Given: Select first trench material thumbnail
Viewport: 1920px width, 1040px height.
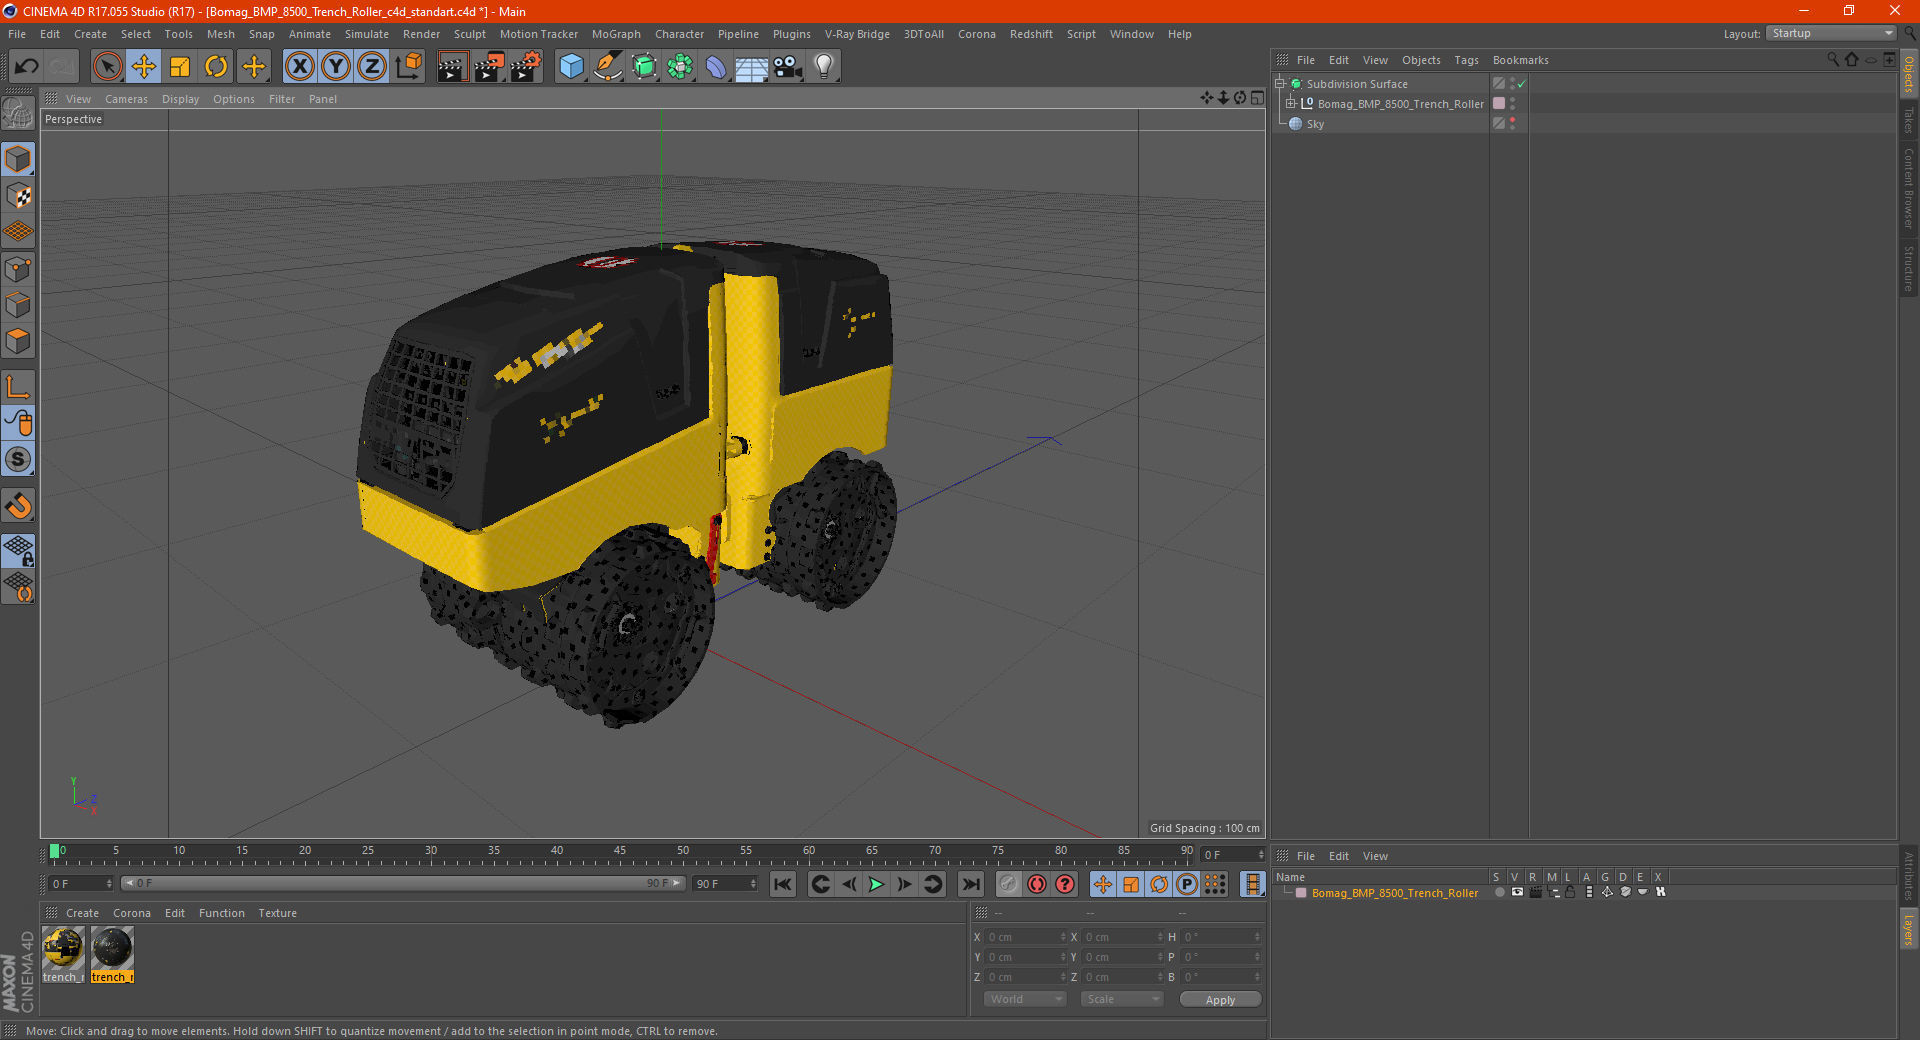Looking at the screenshot, I should [x=63, y=949].
